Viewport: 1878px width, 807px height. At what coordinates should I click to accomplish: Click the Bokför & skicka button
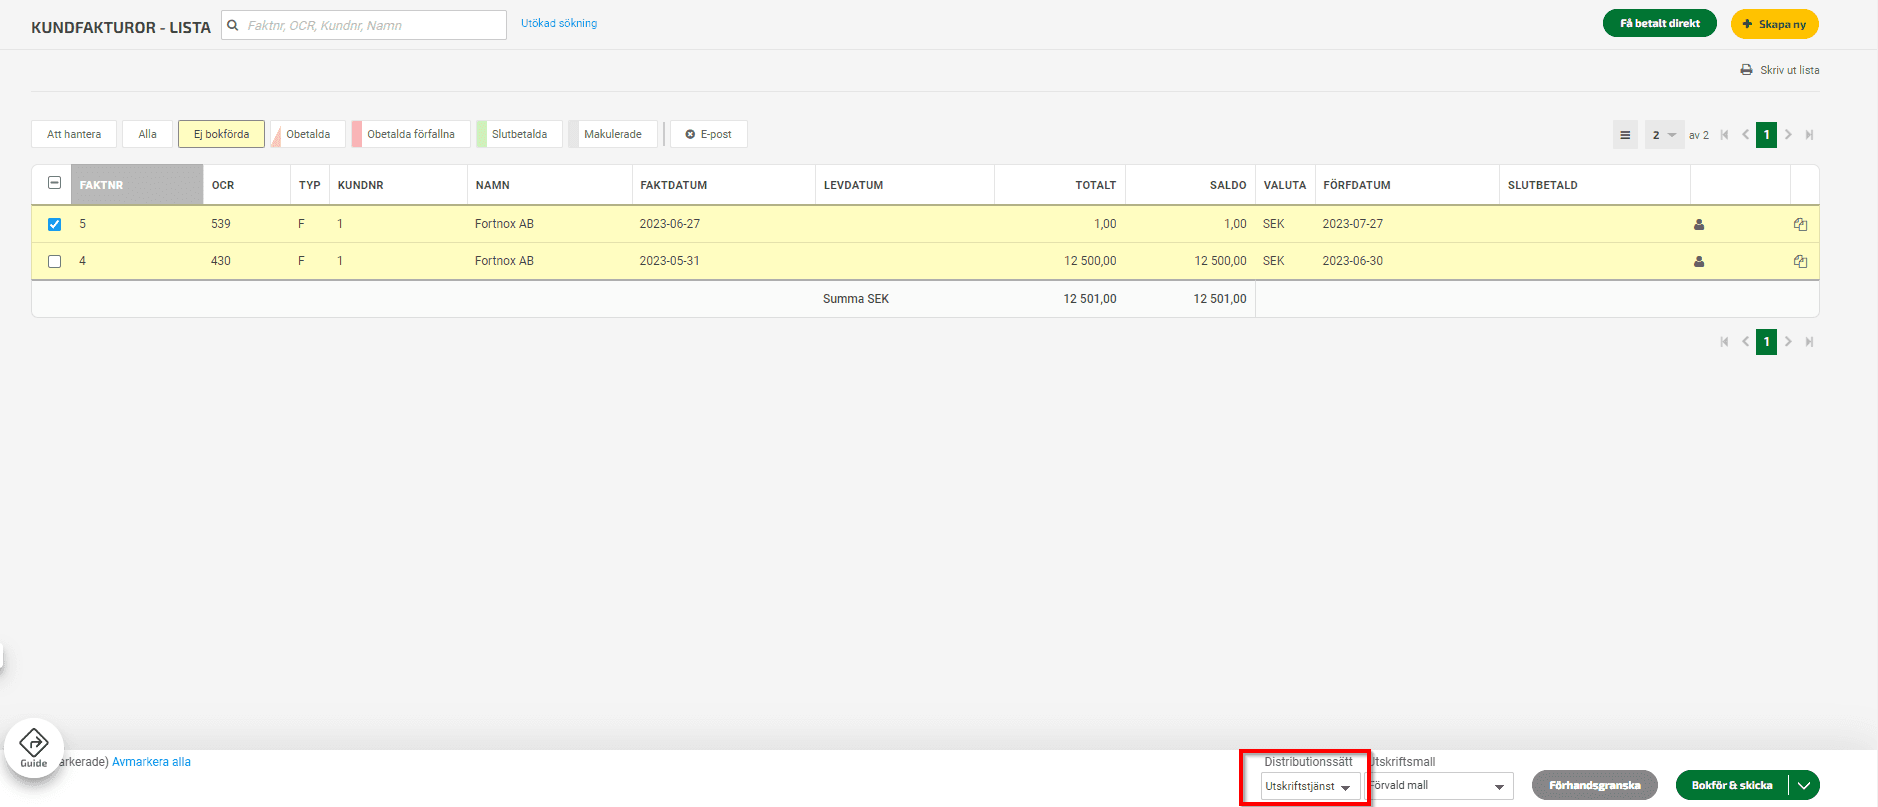tap(1732, 785)
